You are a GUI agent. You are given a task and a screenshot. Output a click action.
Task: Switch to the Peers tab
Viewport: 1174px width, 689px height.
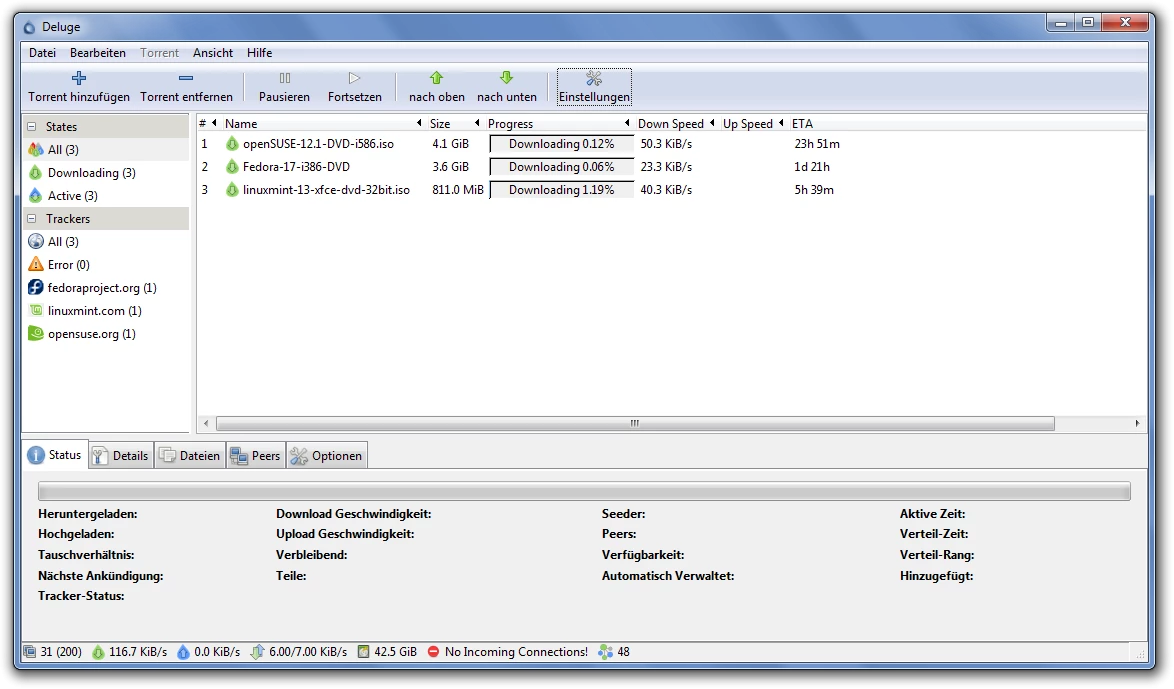[x=256, y=456]
